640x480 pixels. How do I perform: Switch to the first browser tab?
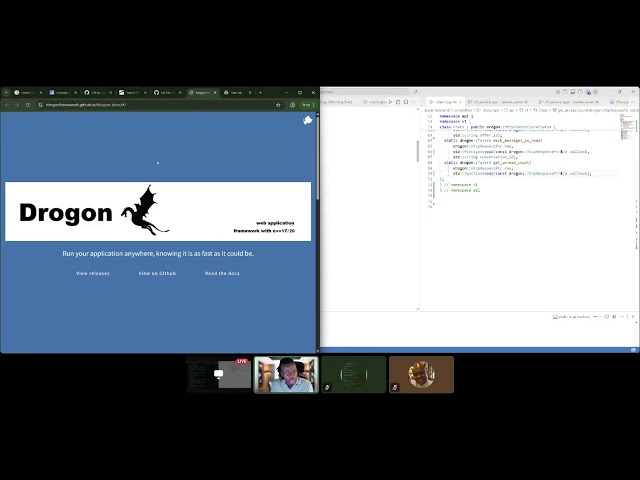pyautogui.click(x=28, y=93)
